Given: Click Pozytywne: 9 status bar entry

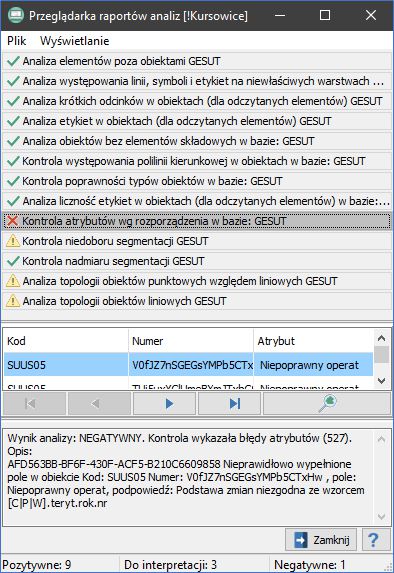Looking at the screenshot, I should click(x=37, y=565).
